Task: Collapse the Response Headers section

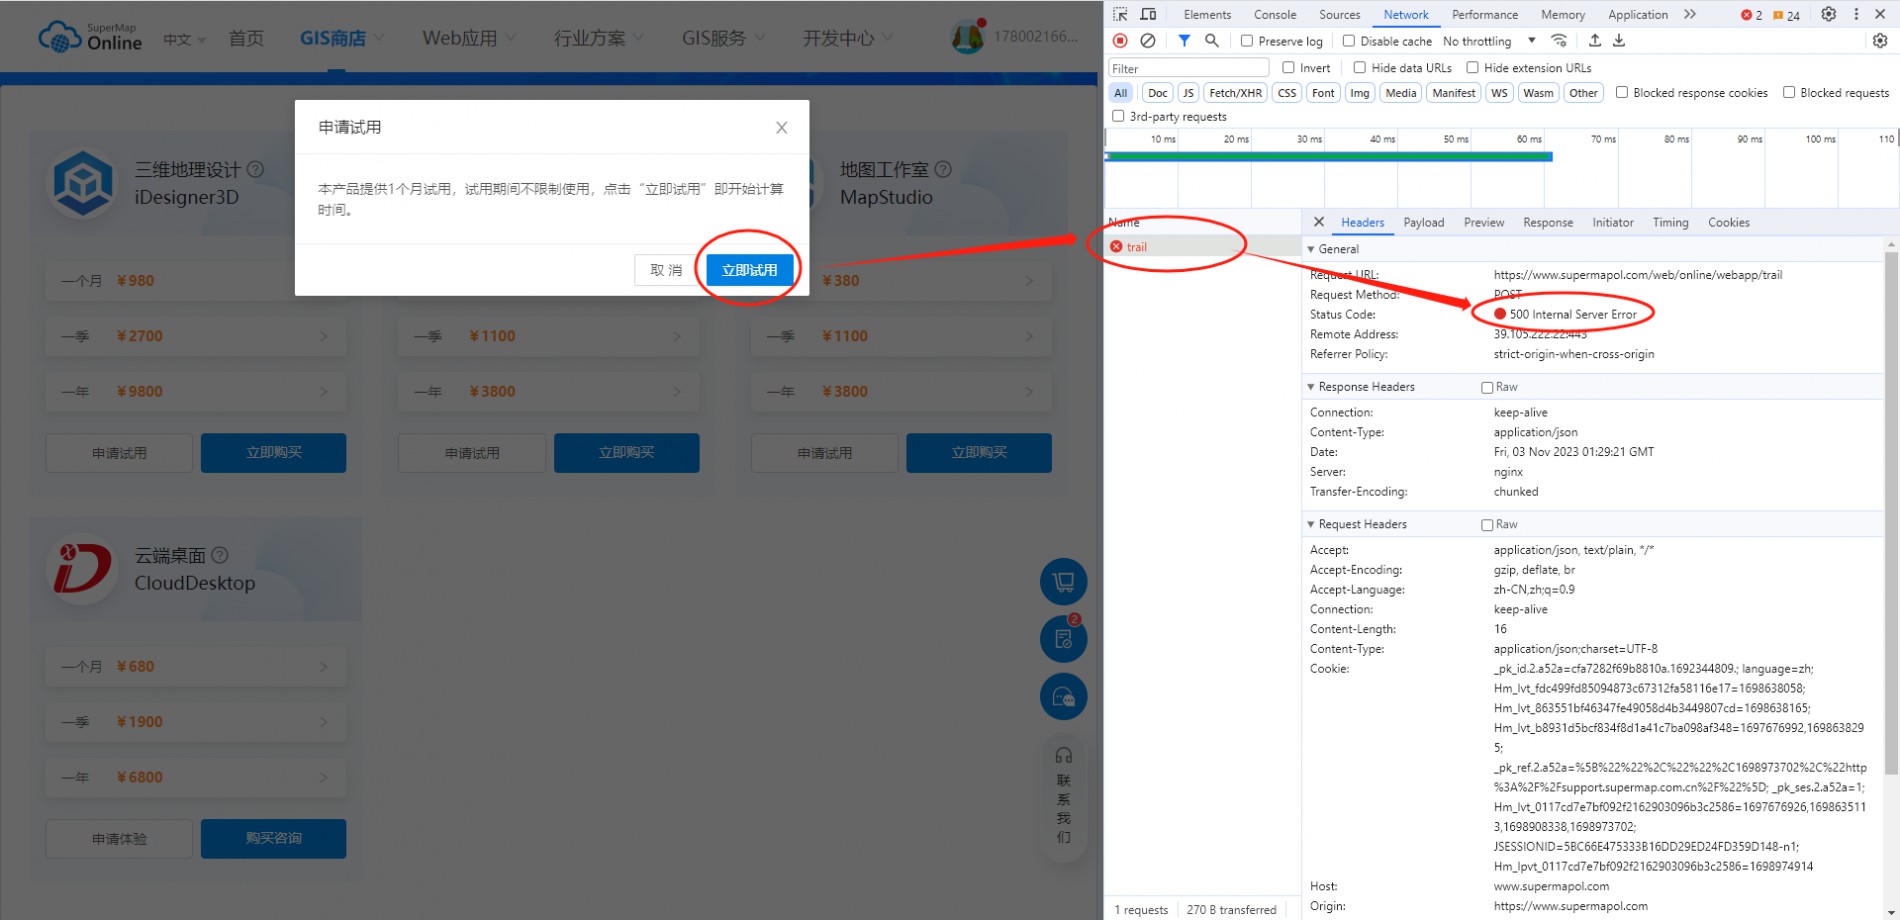Action: [x=1311, y=387]
